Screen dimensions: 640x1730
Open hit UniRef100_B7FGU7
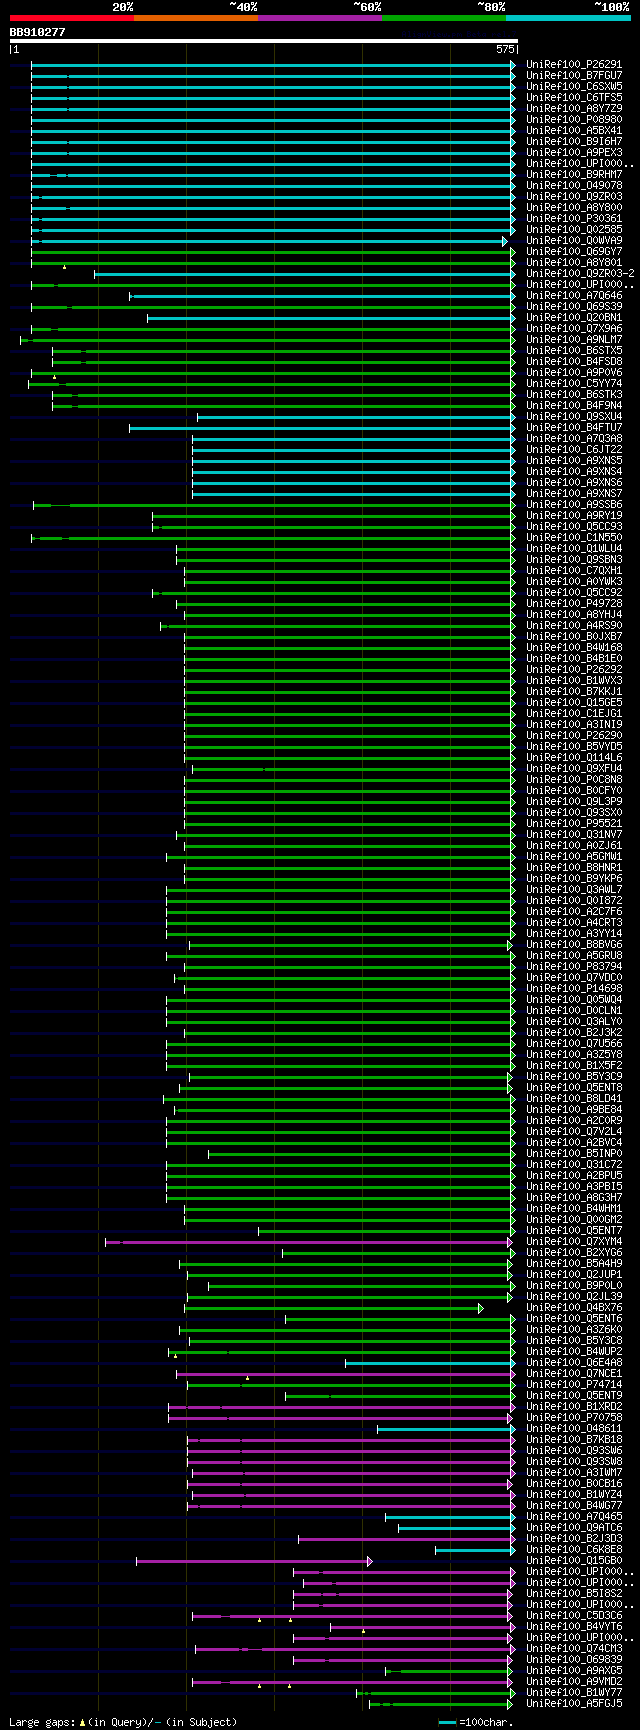[x=574, y=76]
